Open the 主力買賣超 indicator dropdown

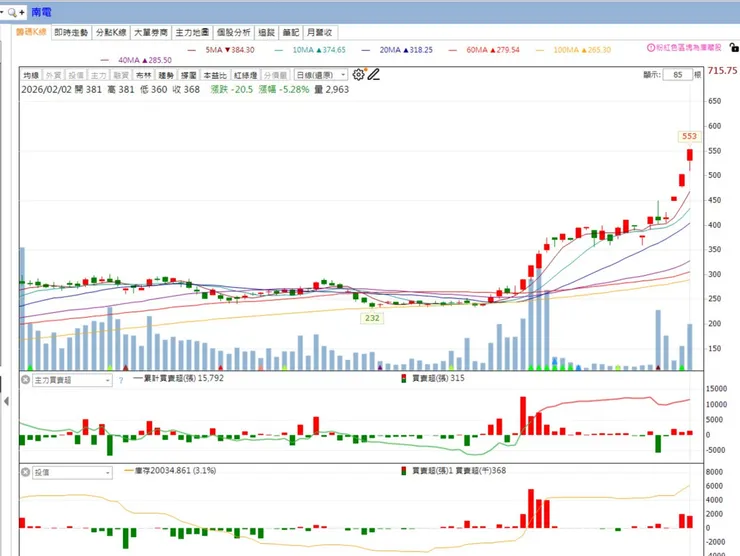point(72,380)
